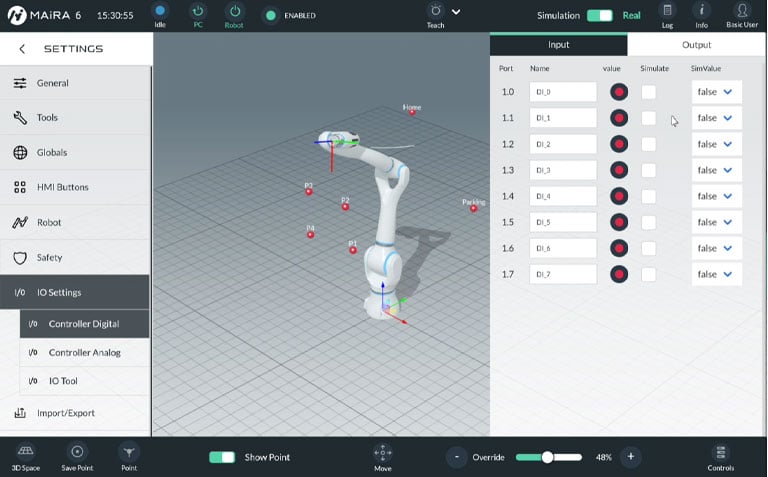Click the Info icon
The width and height of the screenshot is (768, 477).
[x=702, y=11]
